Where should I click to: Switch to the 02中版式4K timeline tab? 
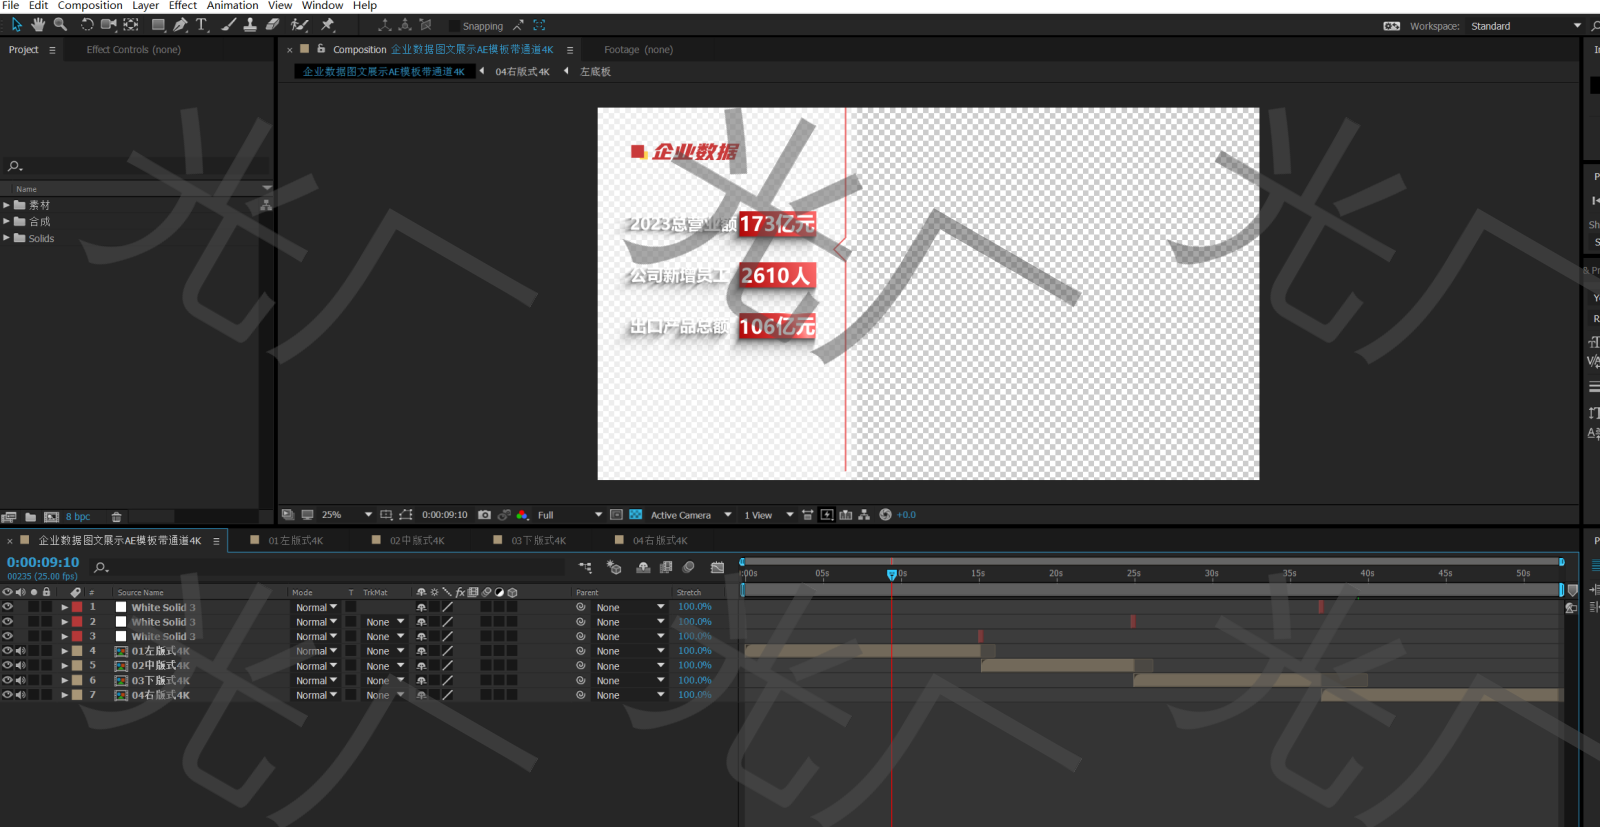click(416, 541)
